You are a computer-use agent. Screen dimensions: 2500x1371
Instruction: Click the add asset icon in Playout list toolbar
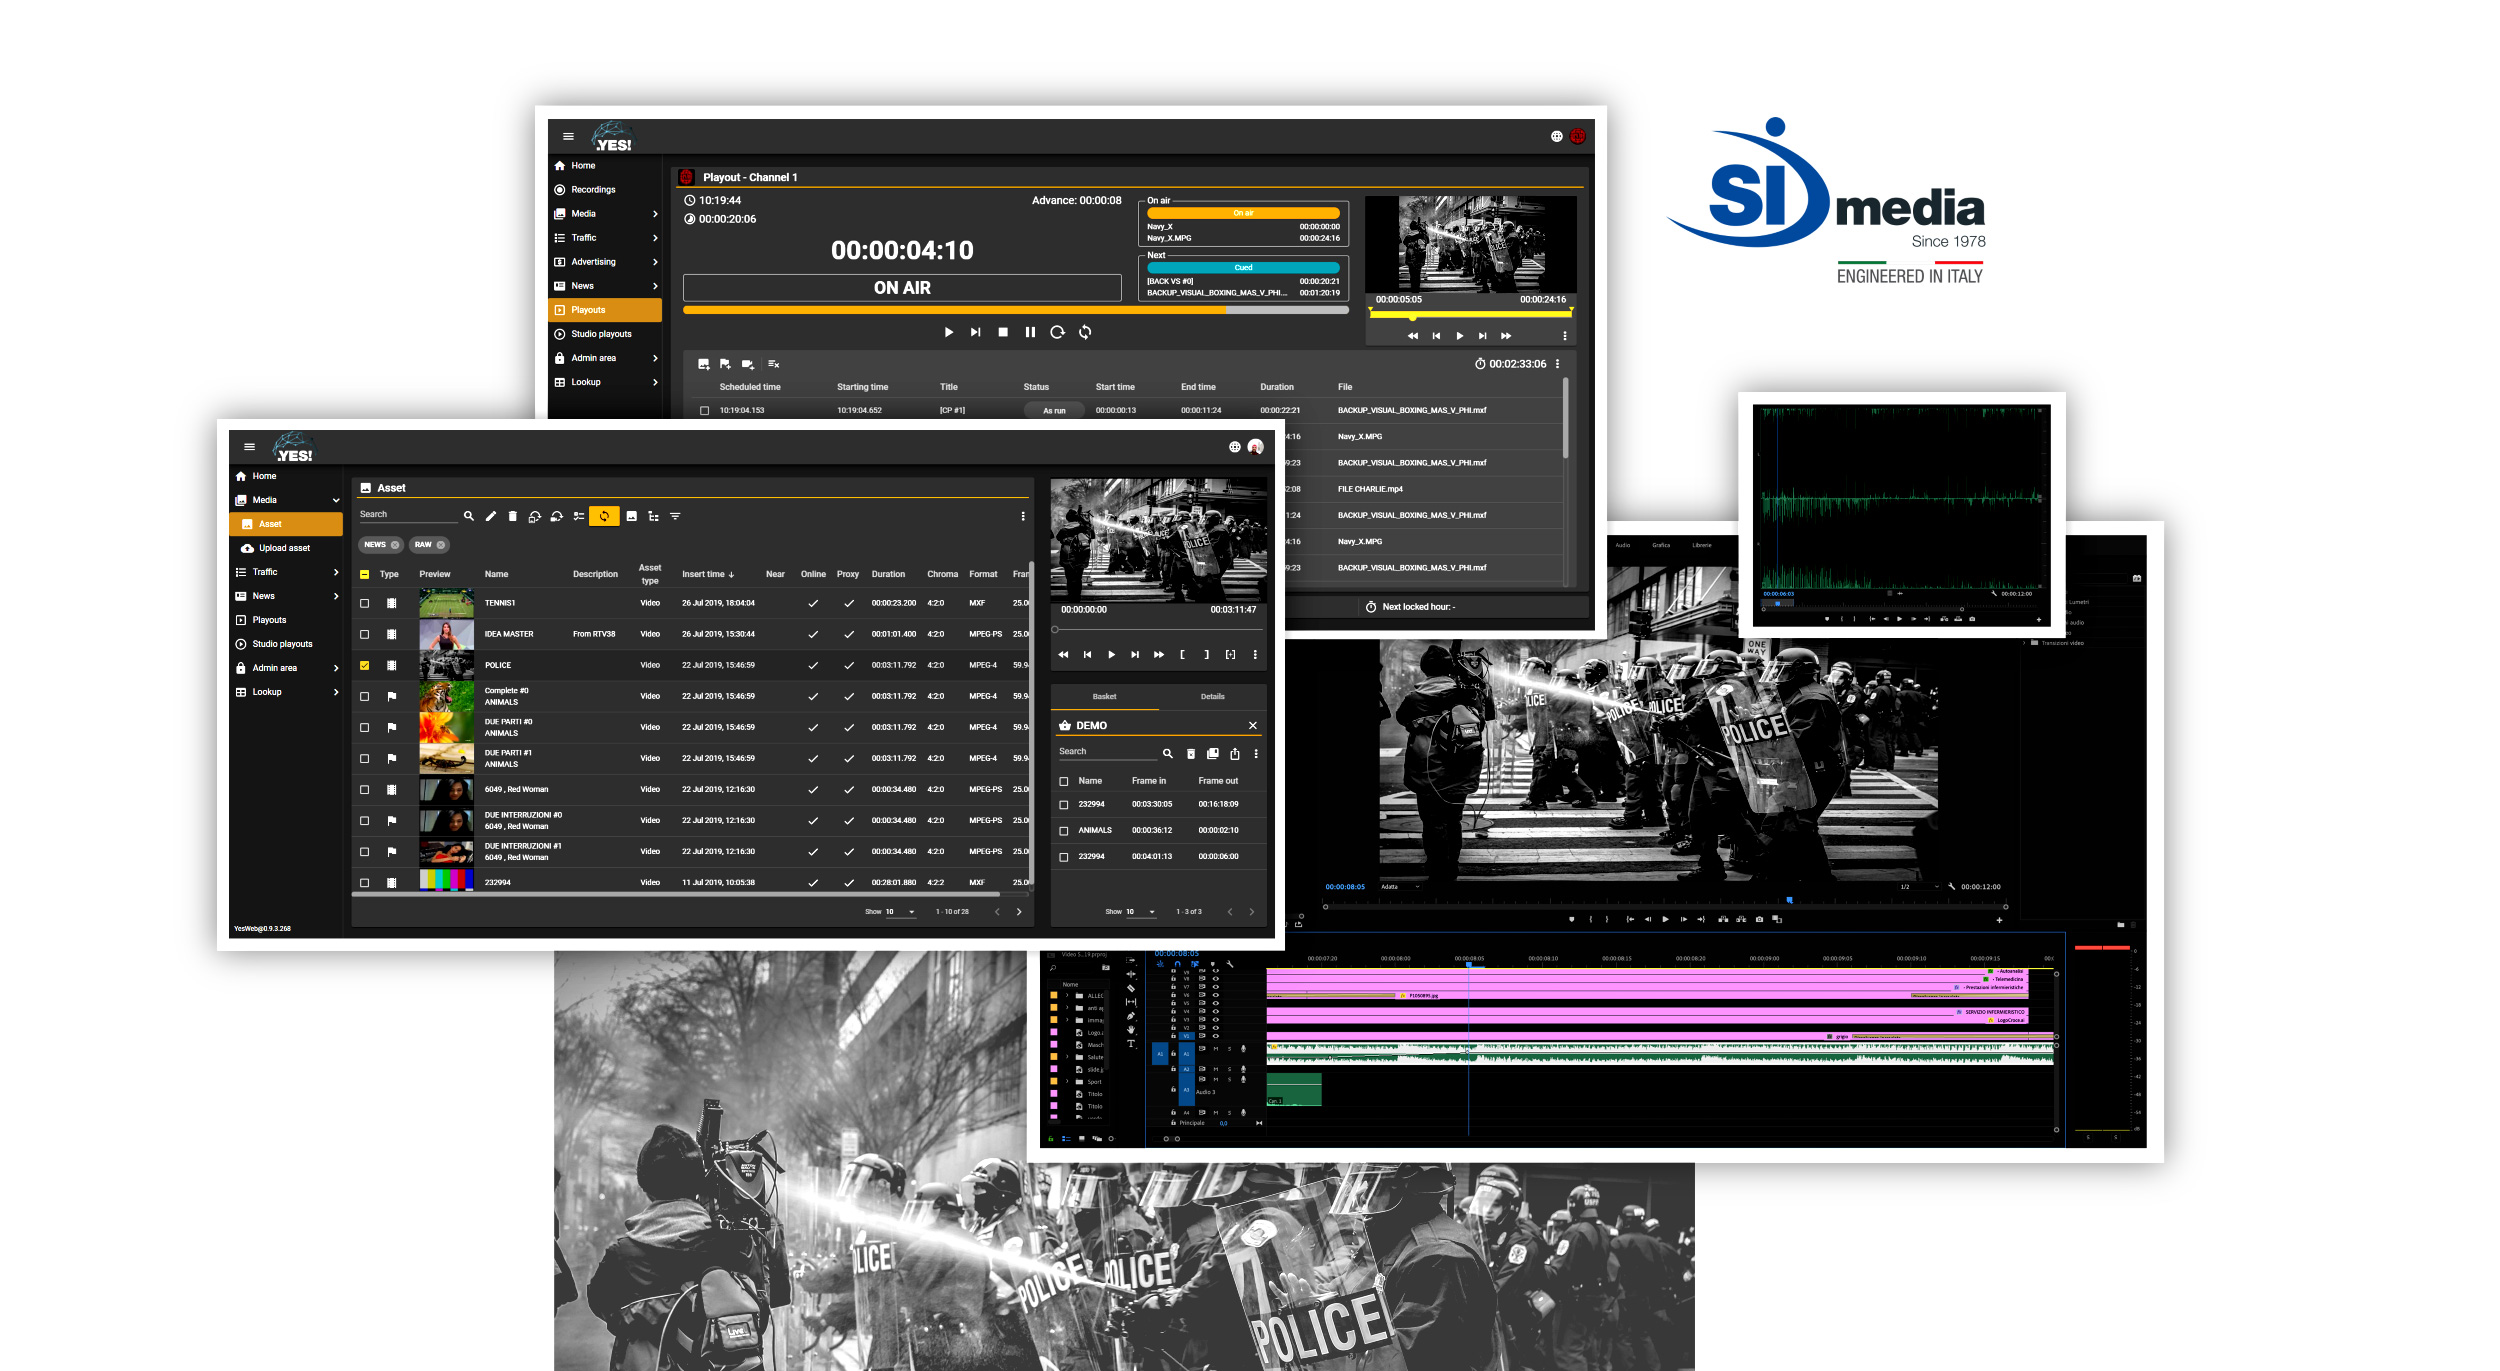click(703, 364)
